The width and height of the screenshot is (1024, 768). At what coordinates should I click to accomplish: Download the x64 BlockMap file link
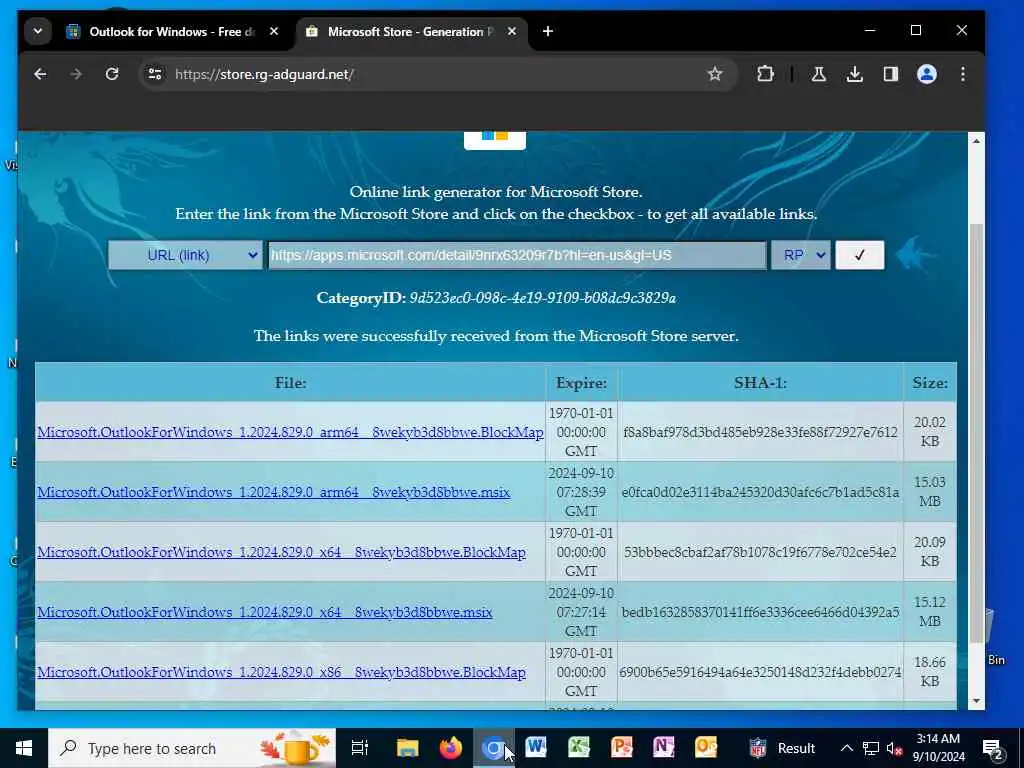[281, 552]
